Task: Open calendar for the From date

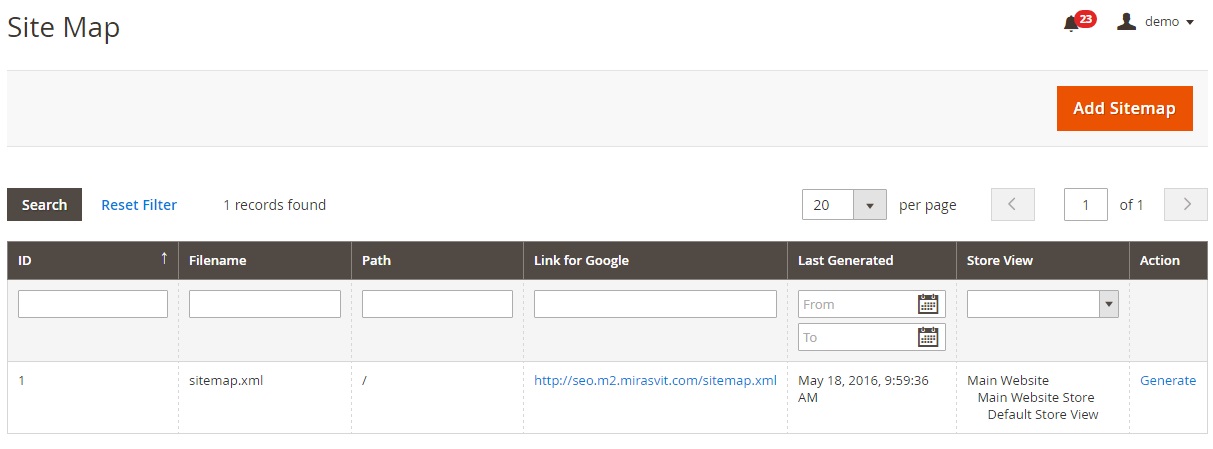Action: (928, 304)
